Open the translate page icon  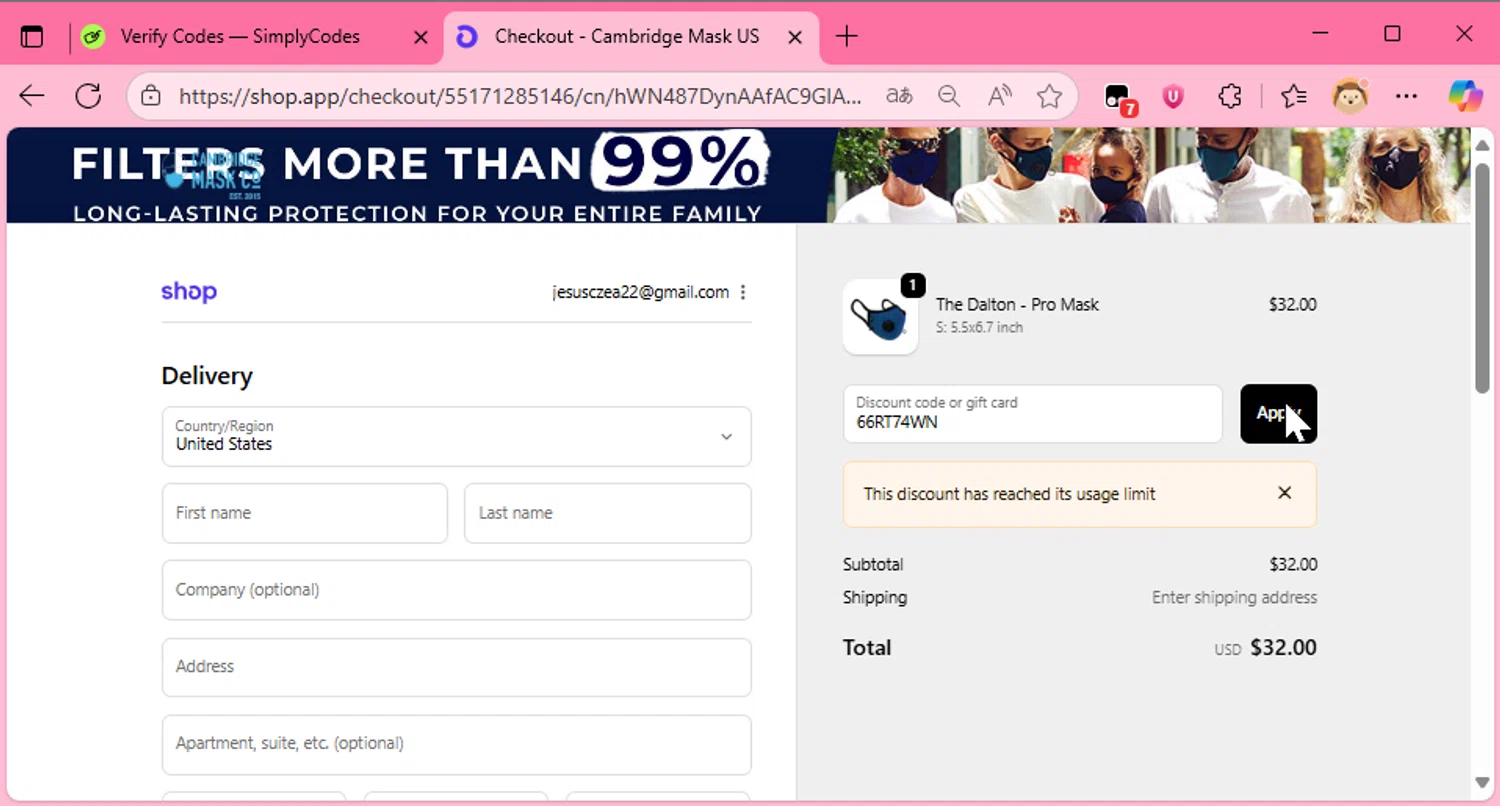pyautogui.click(x=899, y=96)
